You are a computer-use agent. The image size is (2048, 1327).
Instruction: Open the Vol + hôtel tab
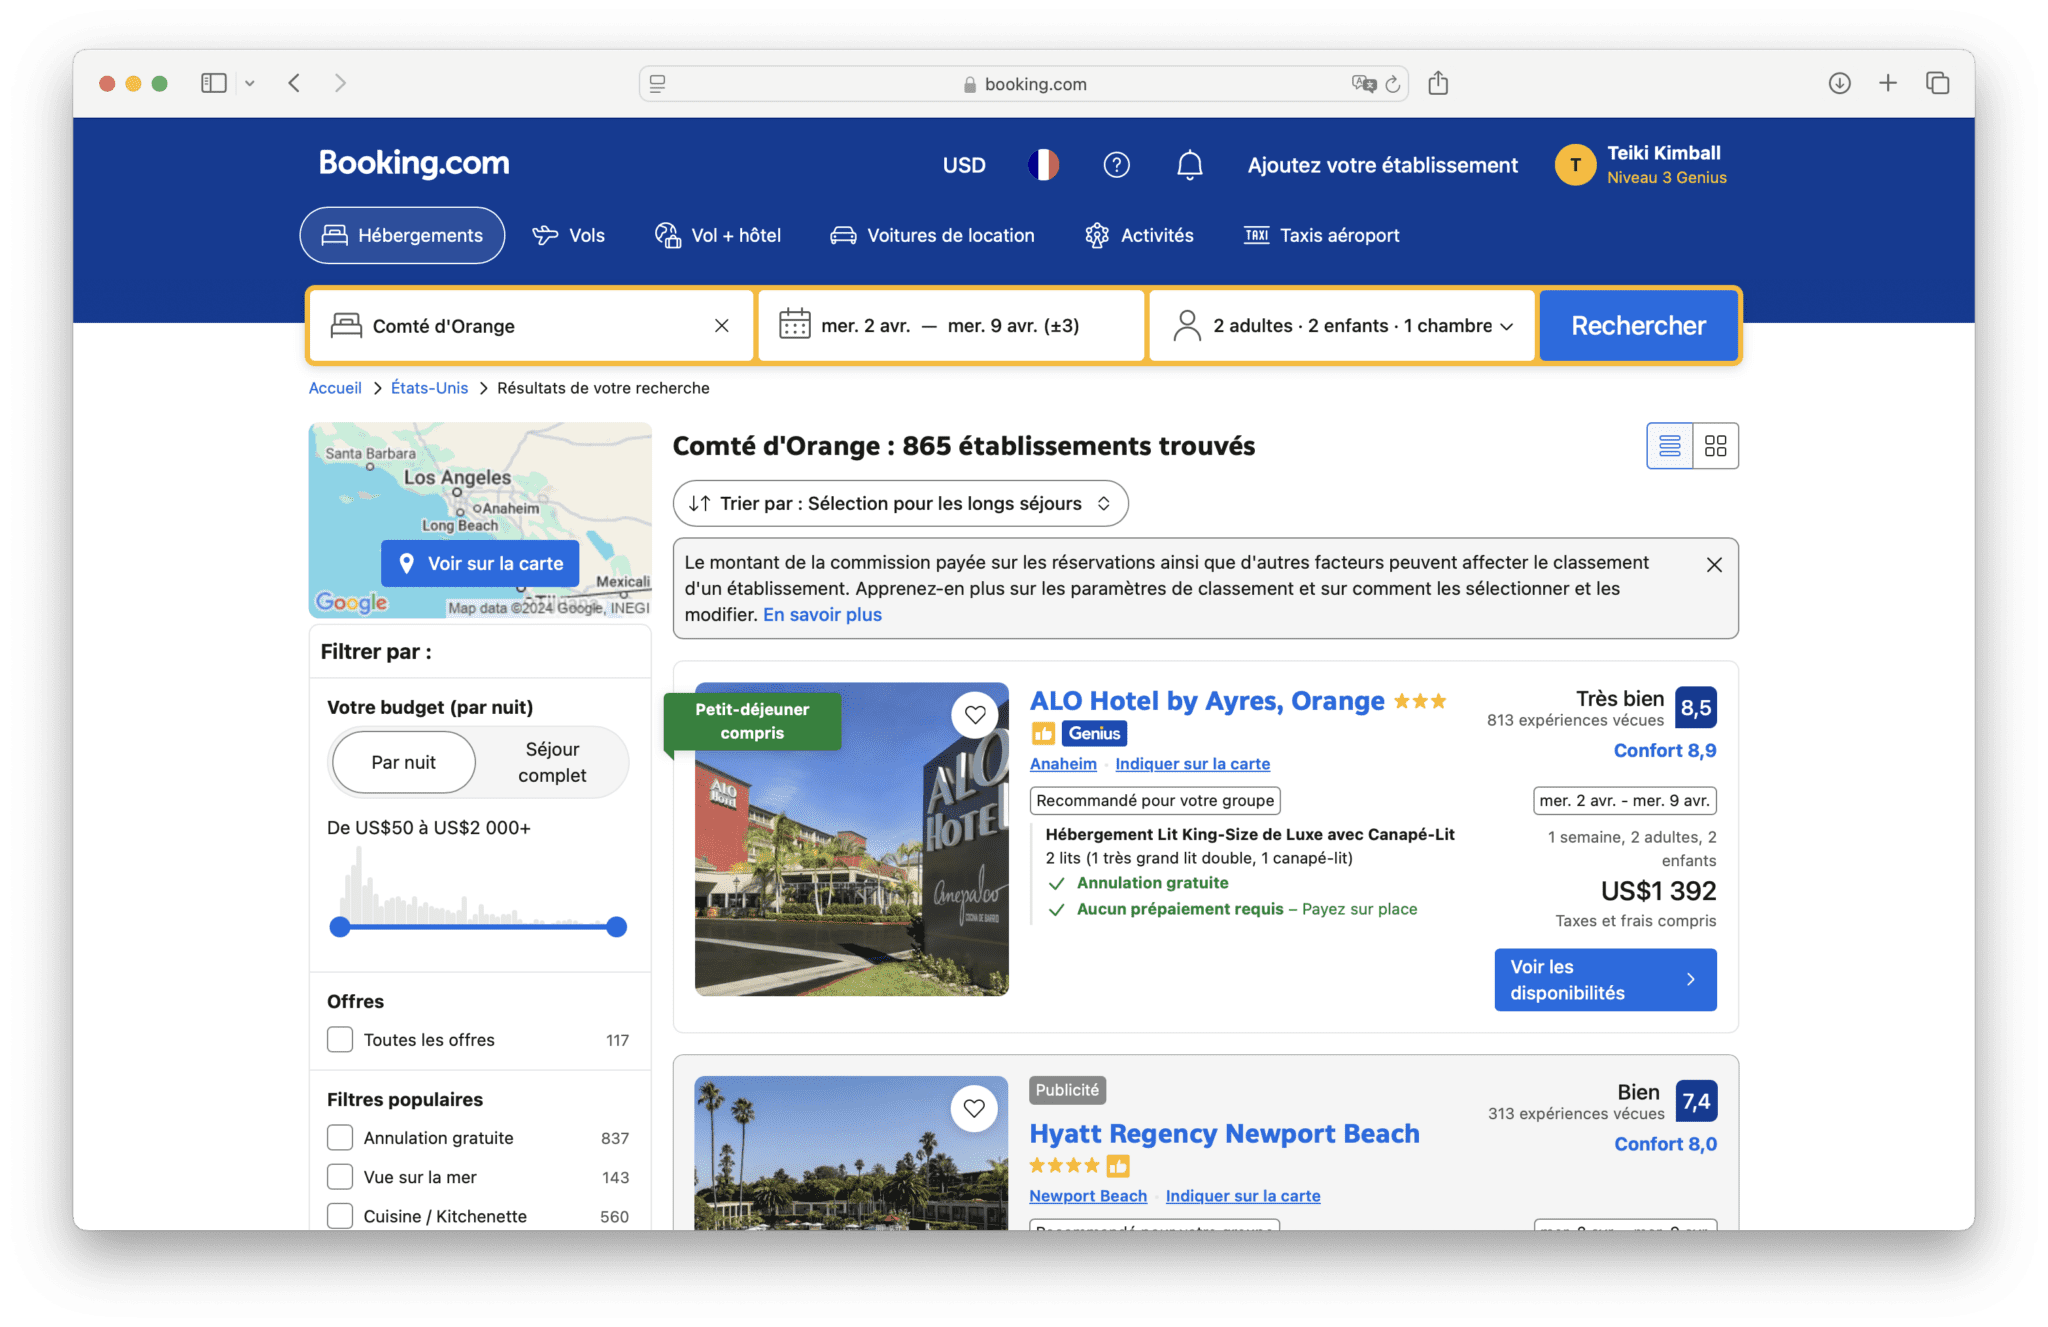pos(718,235)
